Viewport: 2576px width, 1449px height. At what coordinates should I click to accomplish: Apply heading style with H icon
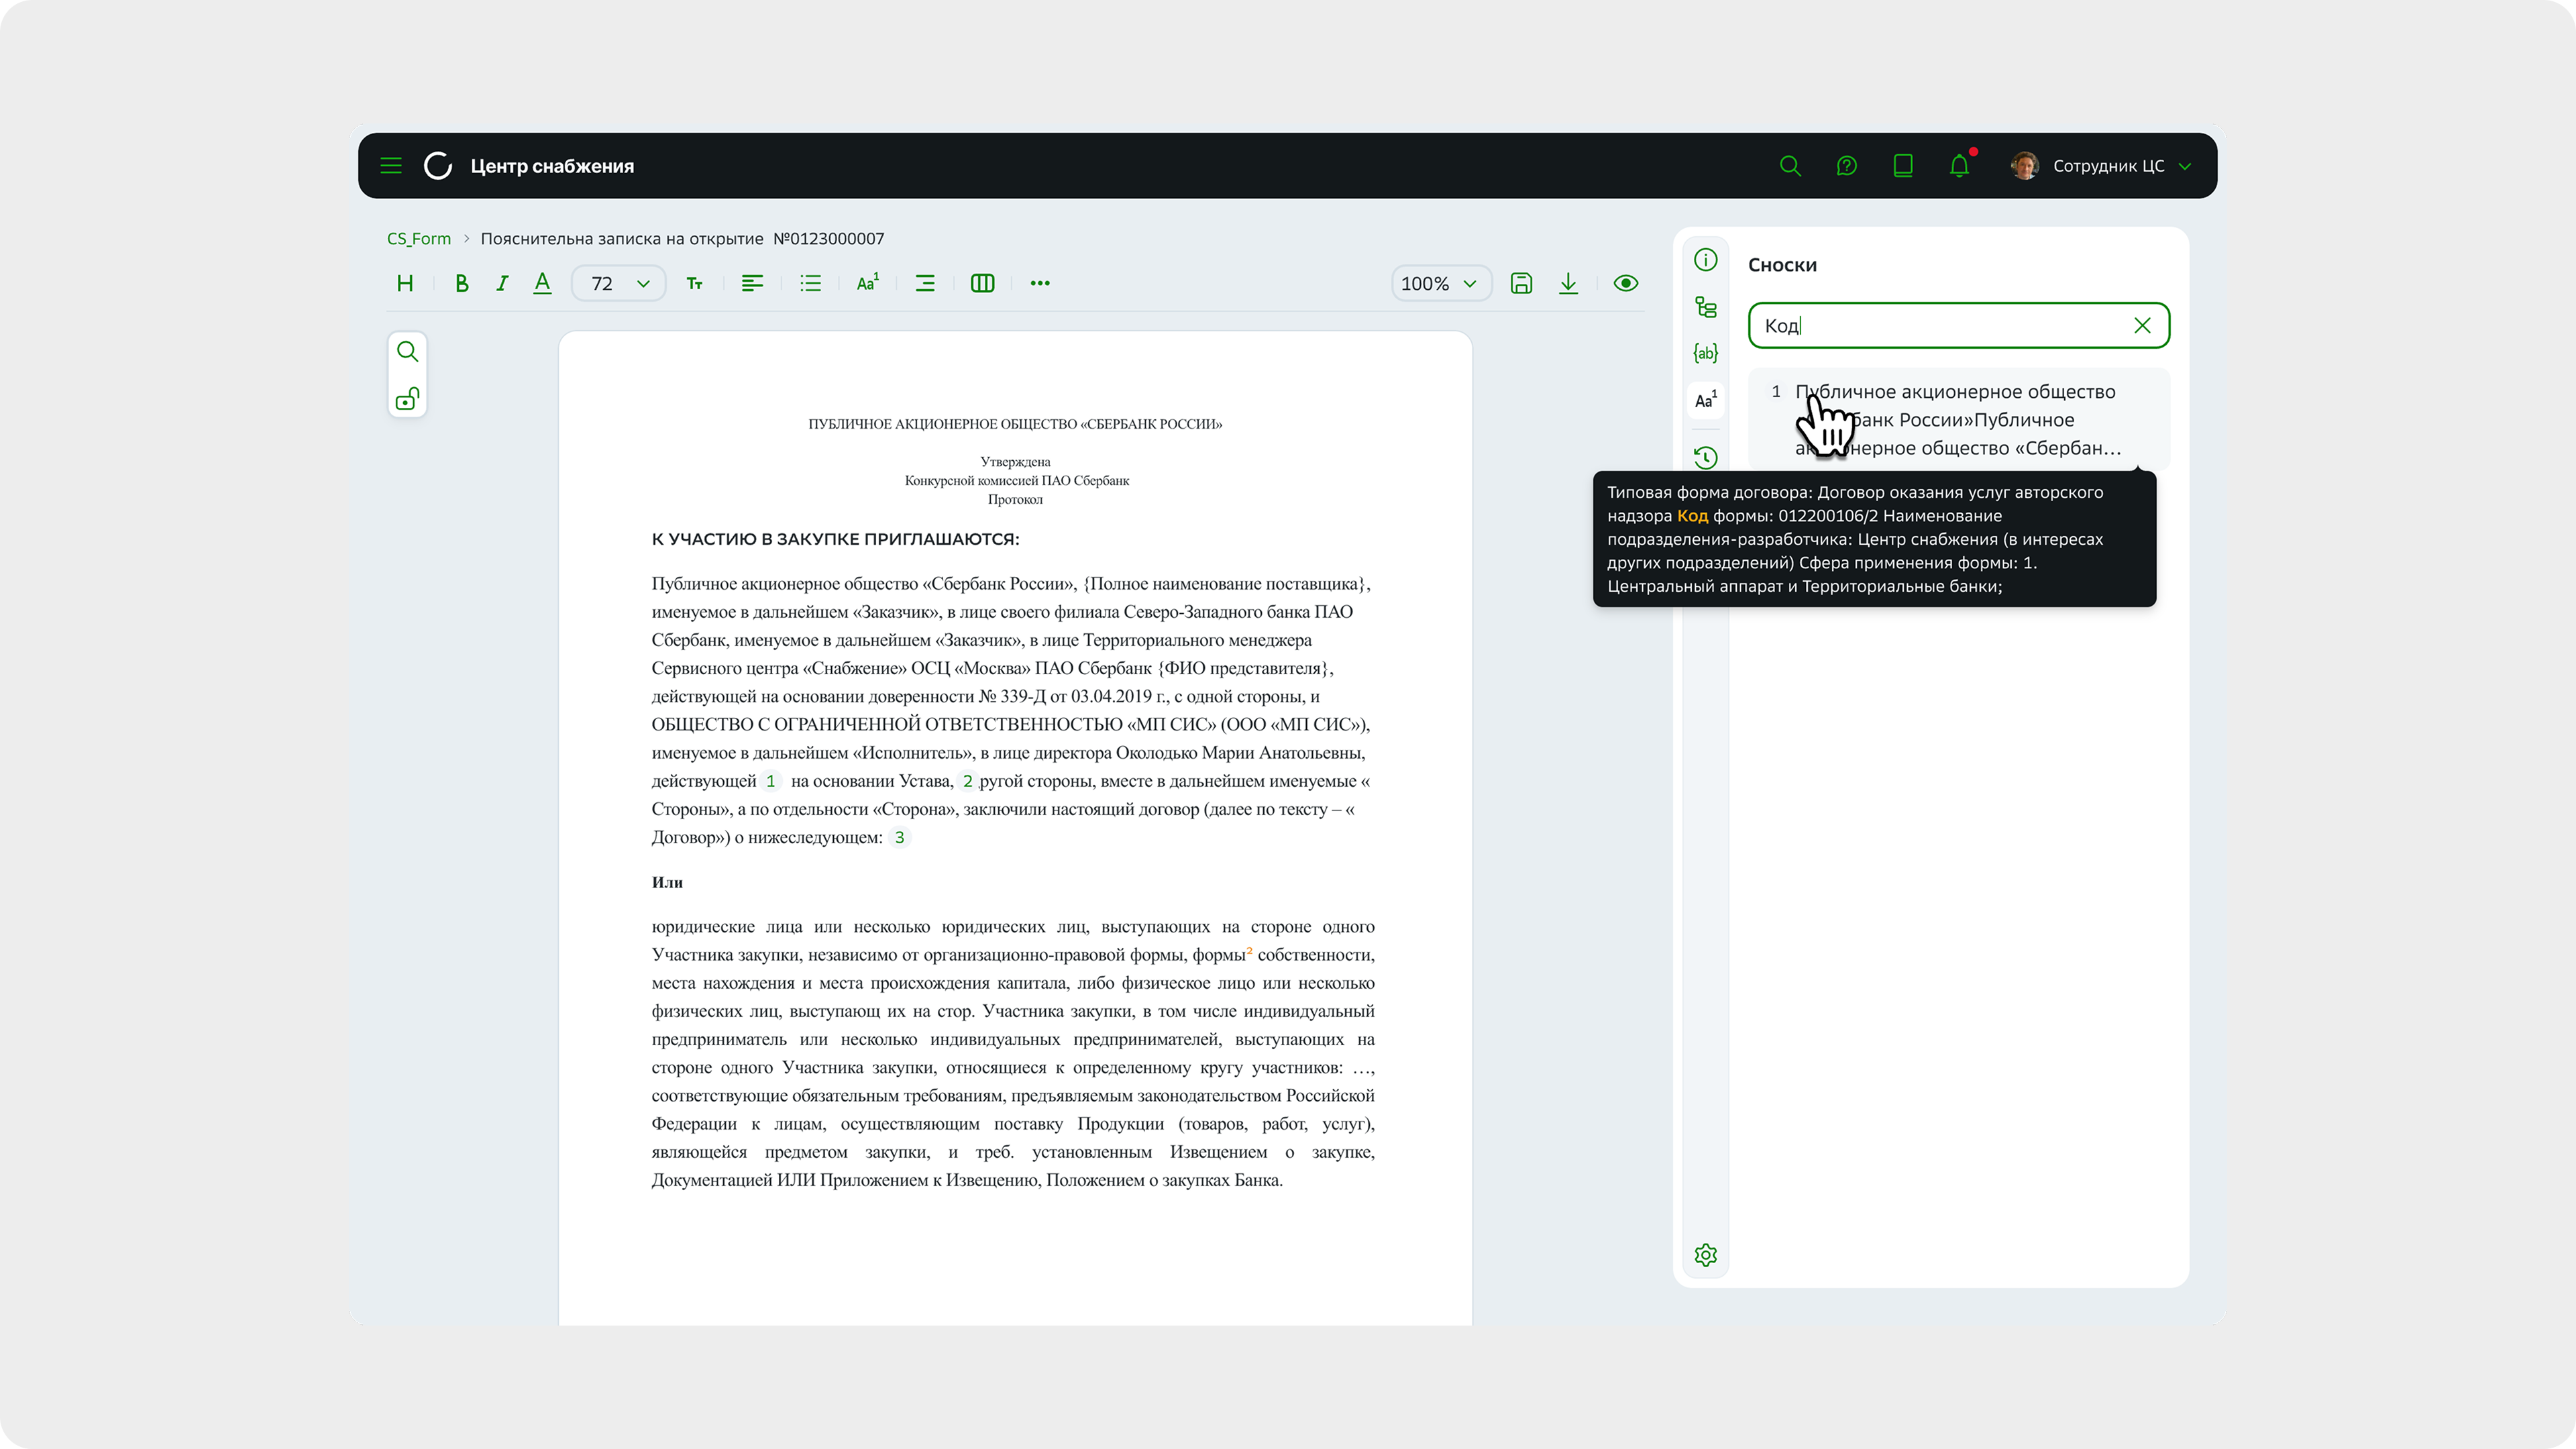[x=405, y=283]
